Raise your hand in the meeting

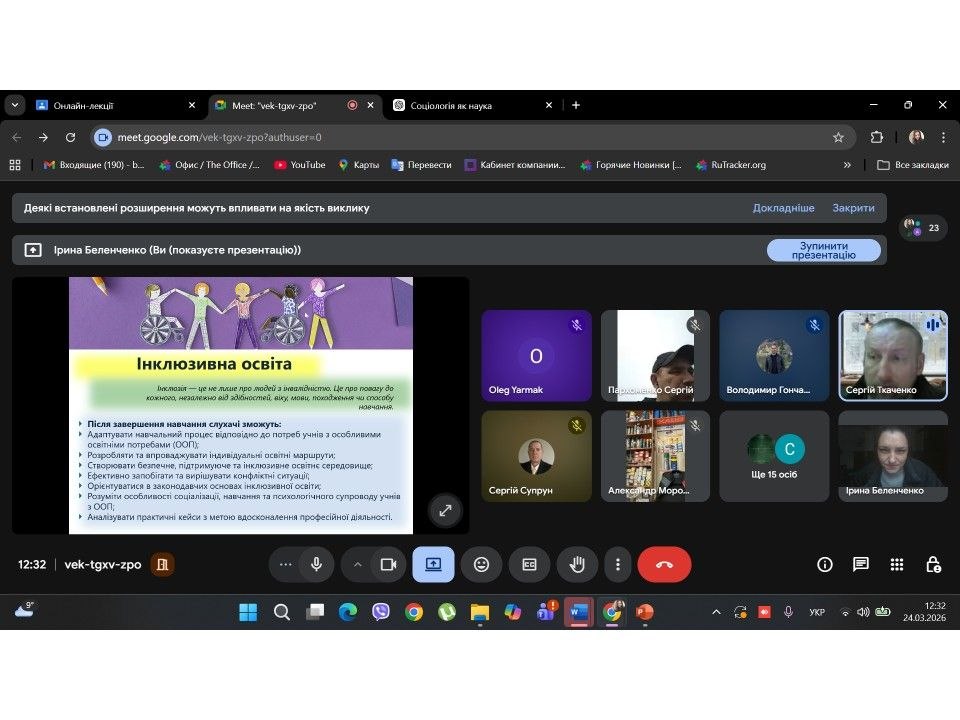577,564
